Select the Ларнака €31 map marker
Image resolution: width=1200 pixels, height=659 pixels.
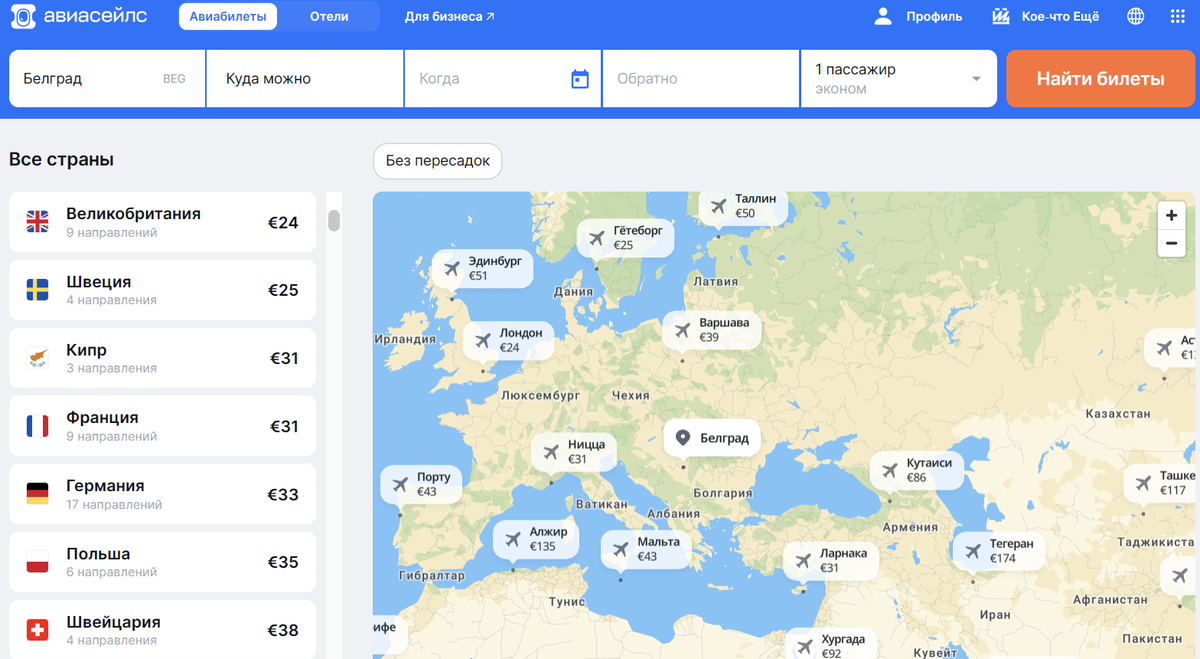coord(831,560)
